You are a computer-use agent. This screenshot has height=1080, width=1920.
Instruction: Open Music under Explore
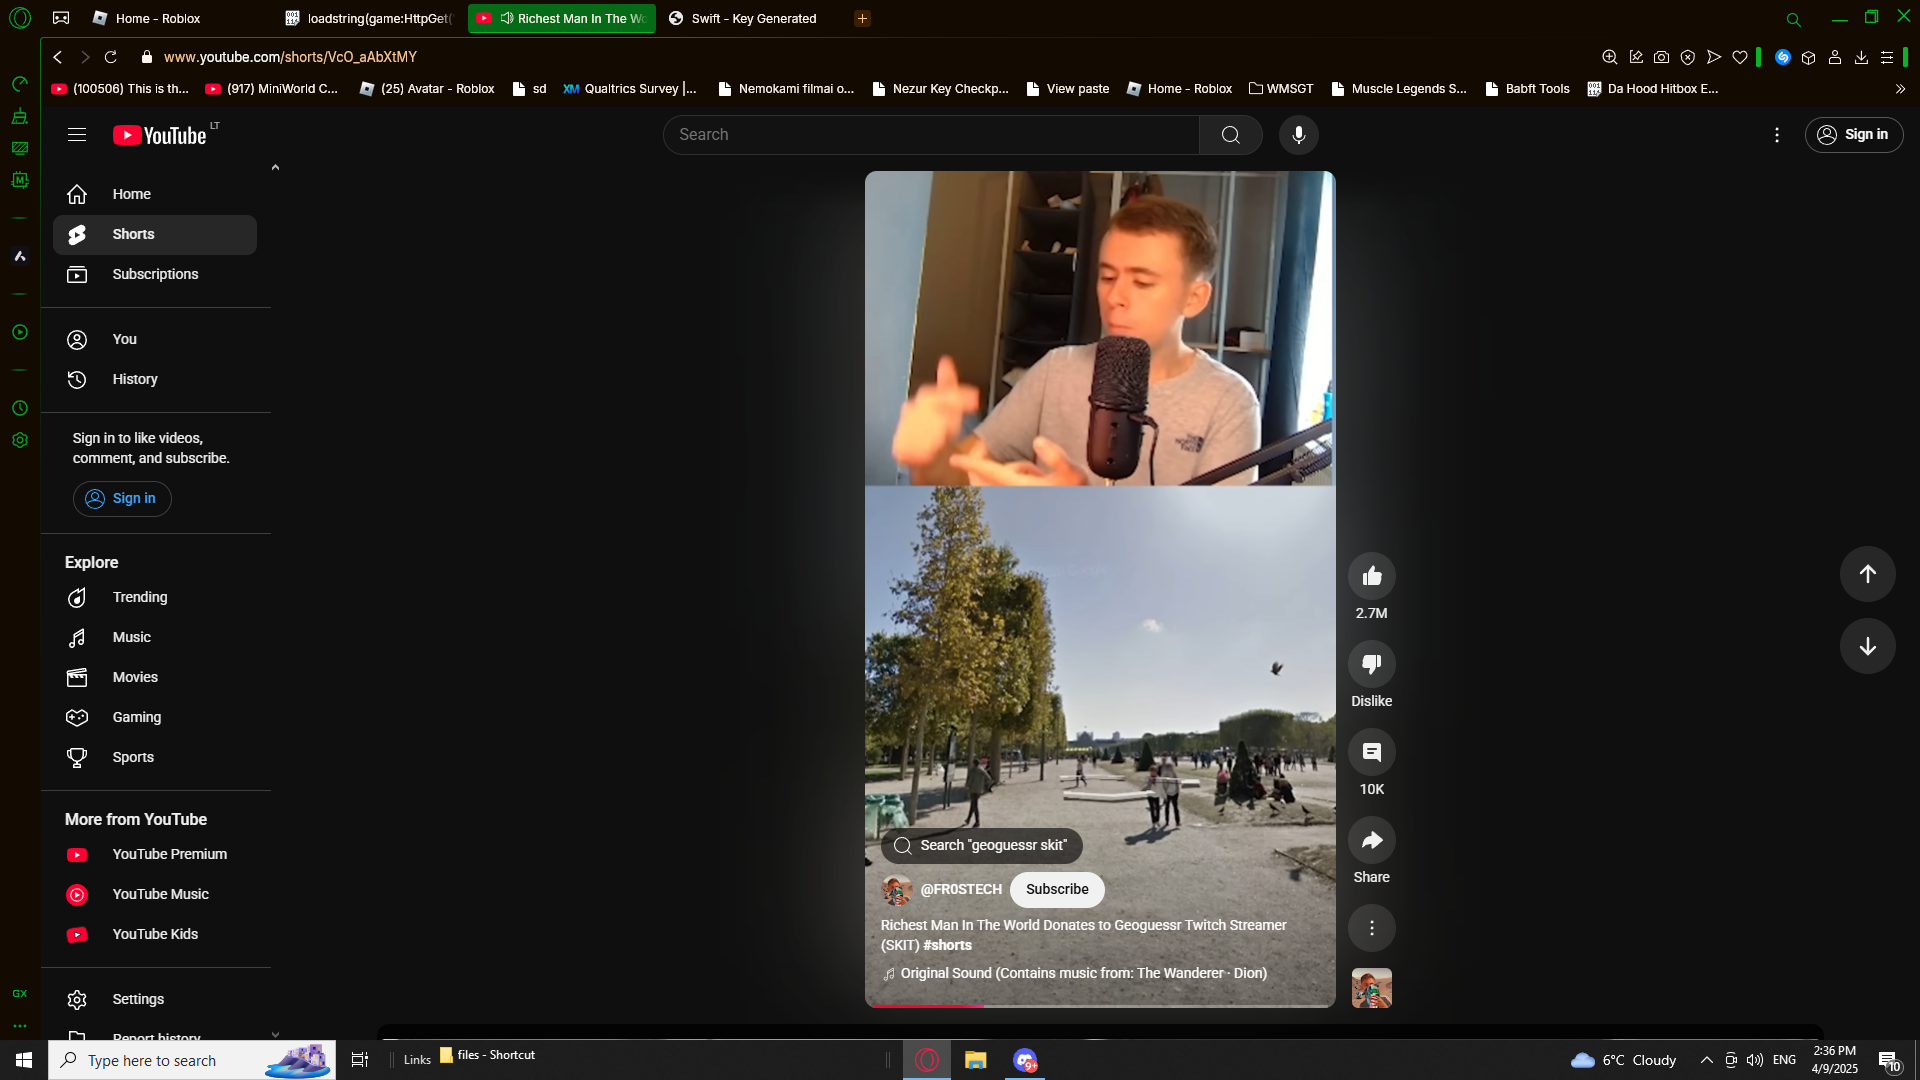pyautogui.click(x=155, y=638)
